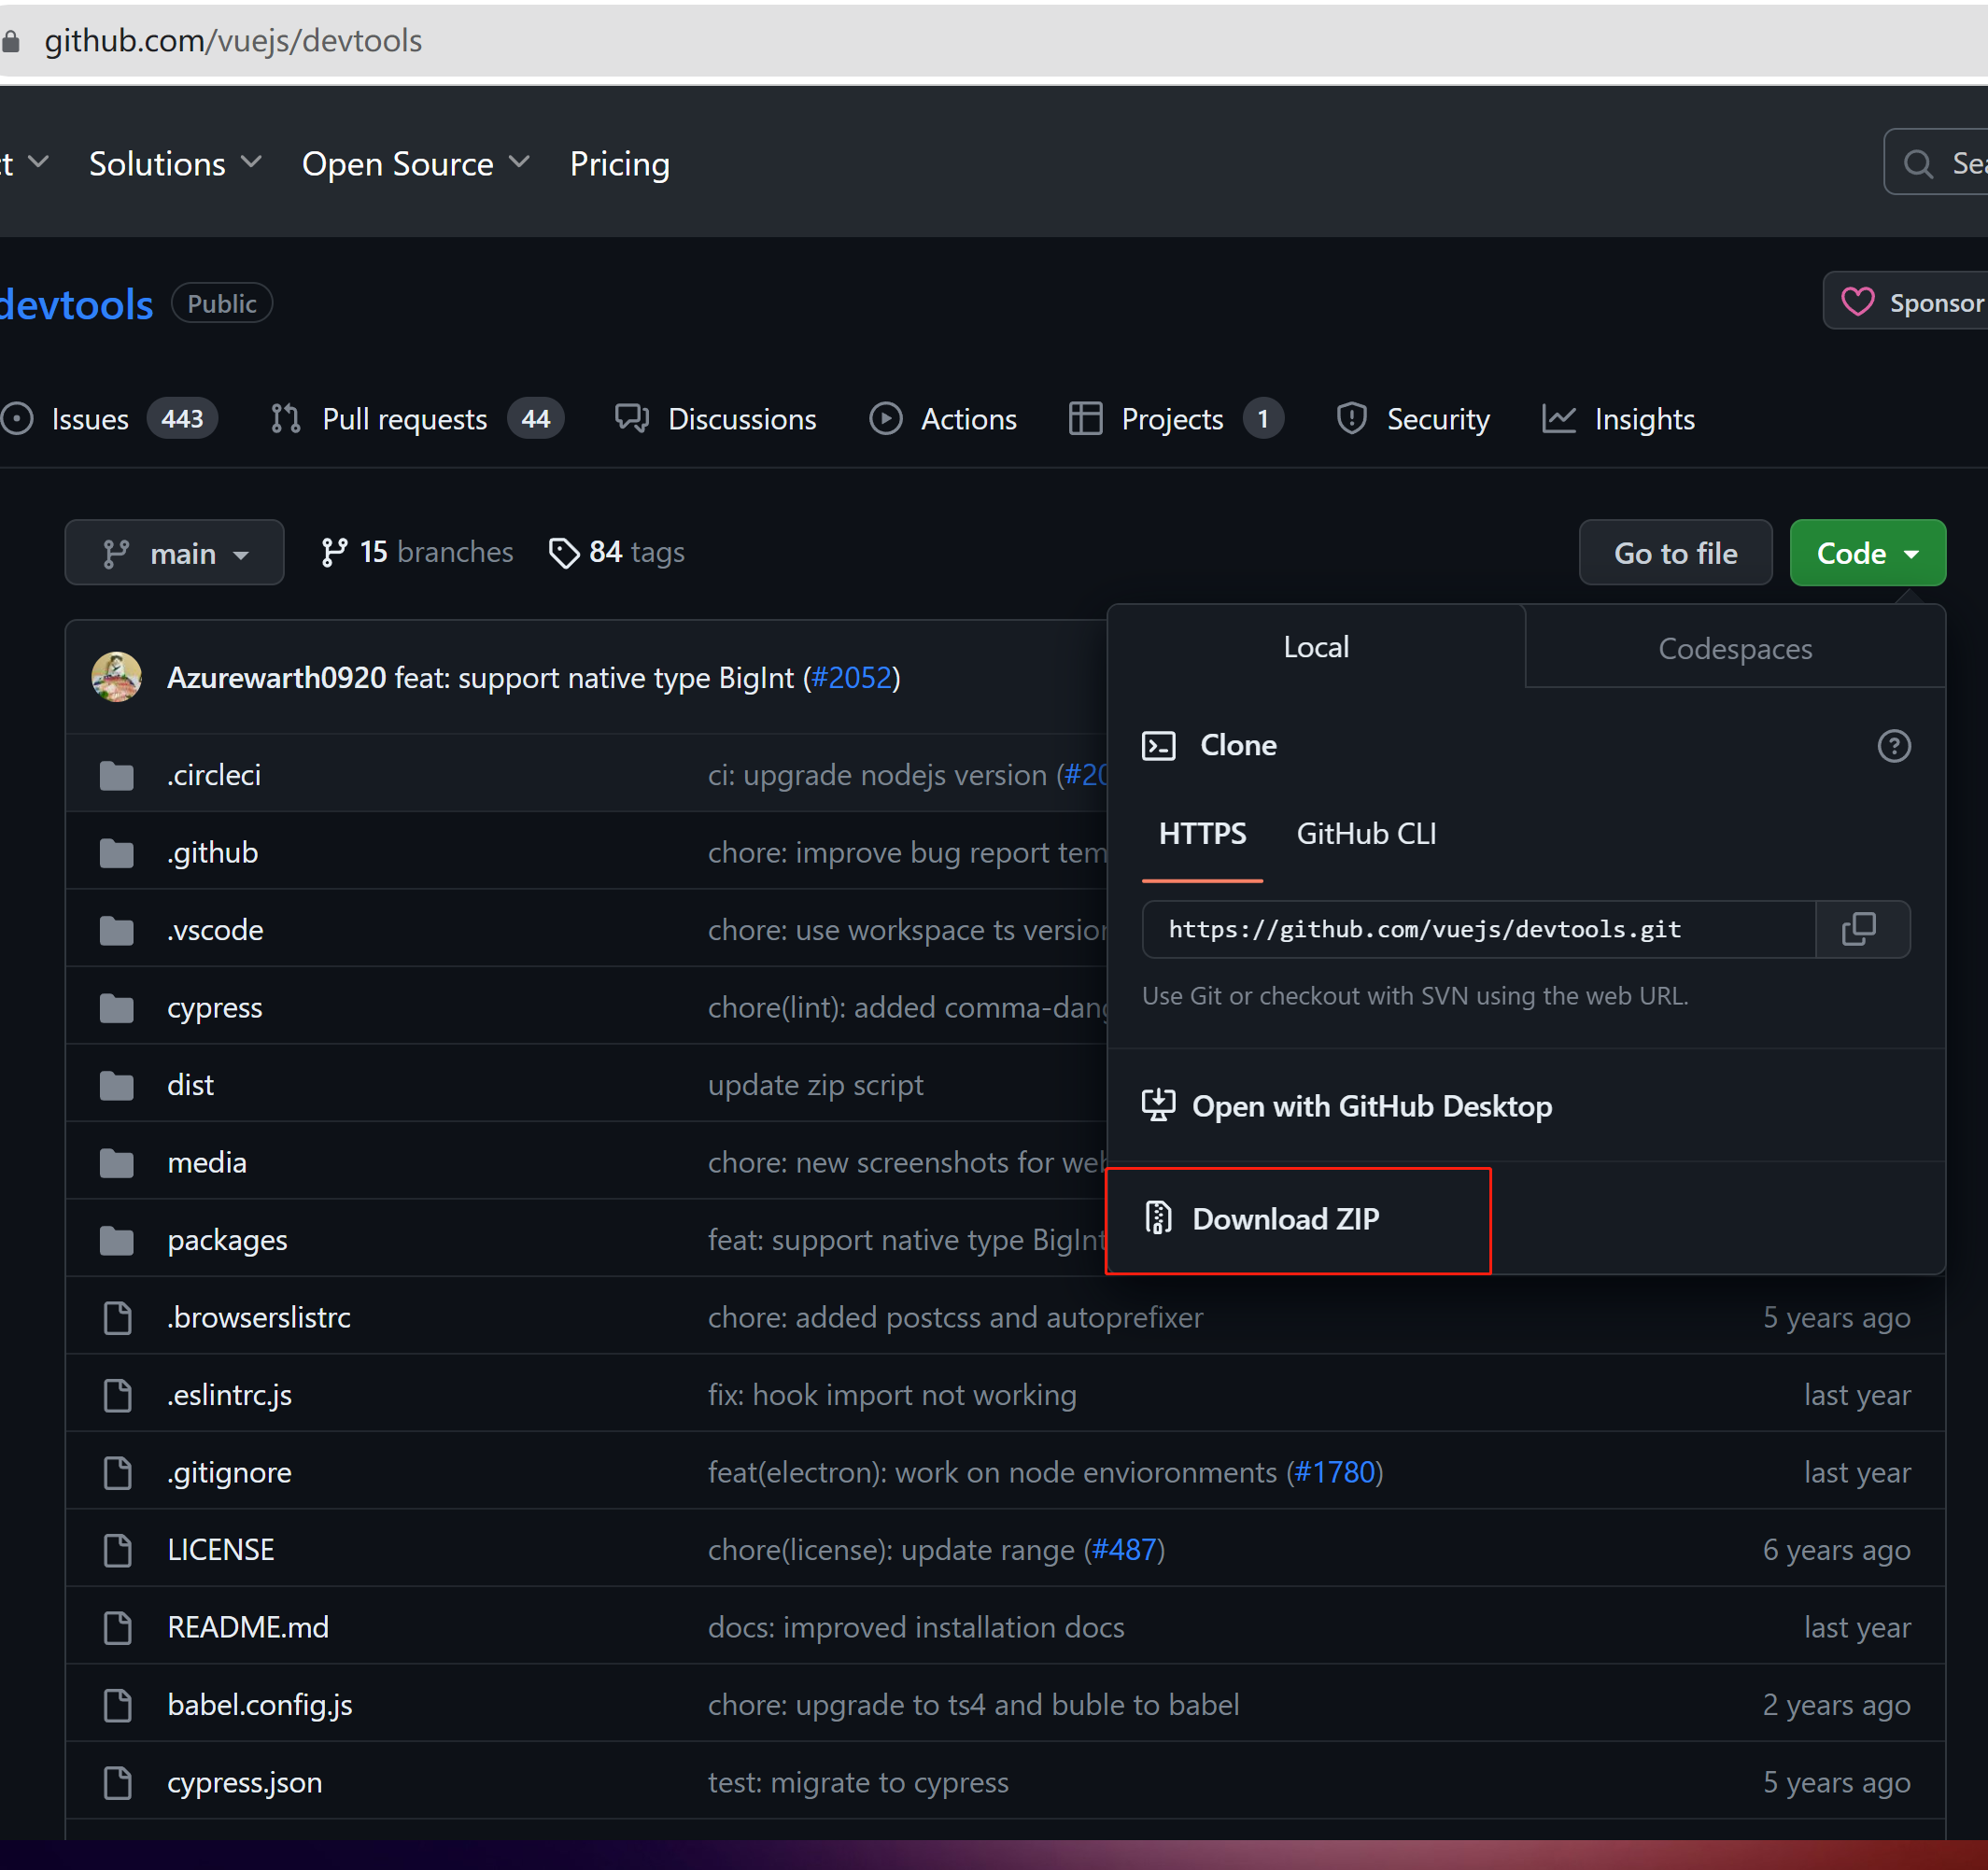Open the 'update zip script' commit message
1988x1870 pixels.
[815, 1085]
